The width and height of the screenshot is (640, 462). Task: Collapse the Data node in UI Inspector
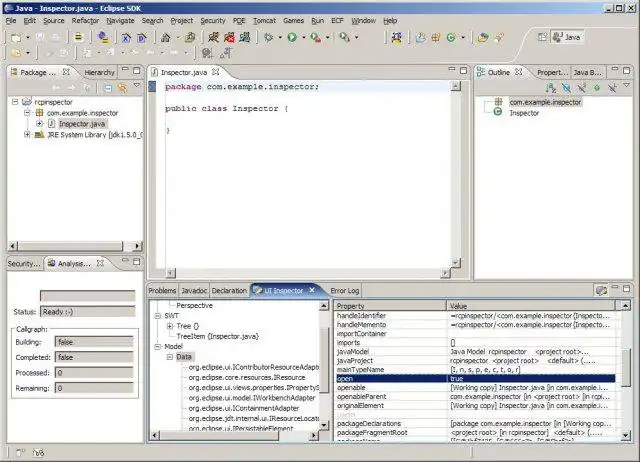pos(170,357)
